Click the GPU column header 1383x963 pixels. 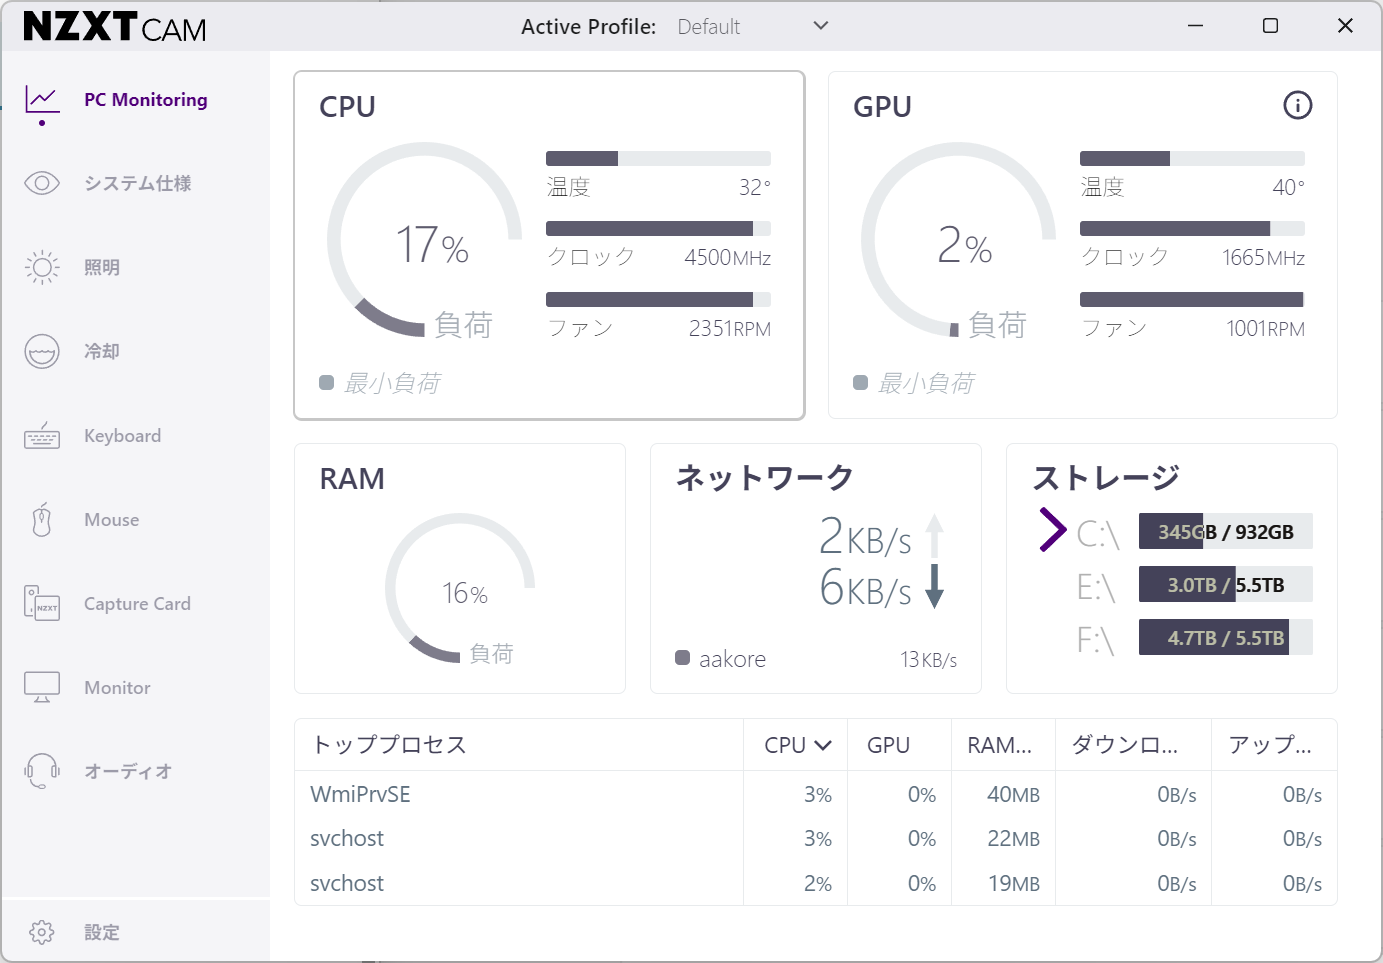click(888, 745)
